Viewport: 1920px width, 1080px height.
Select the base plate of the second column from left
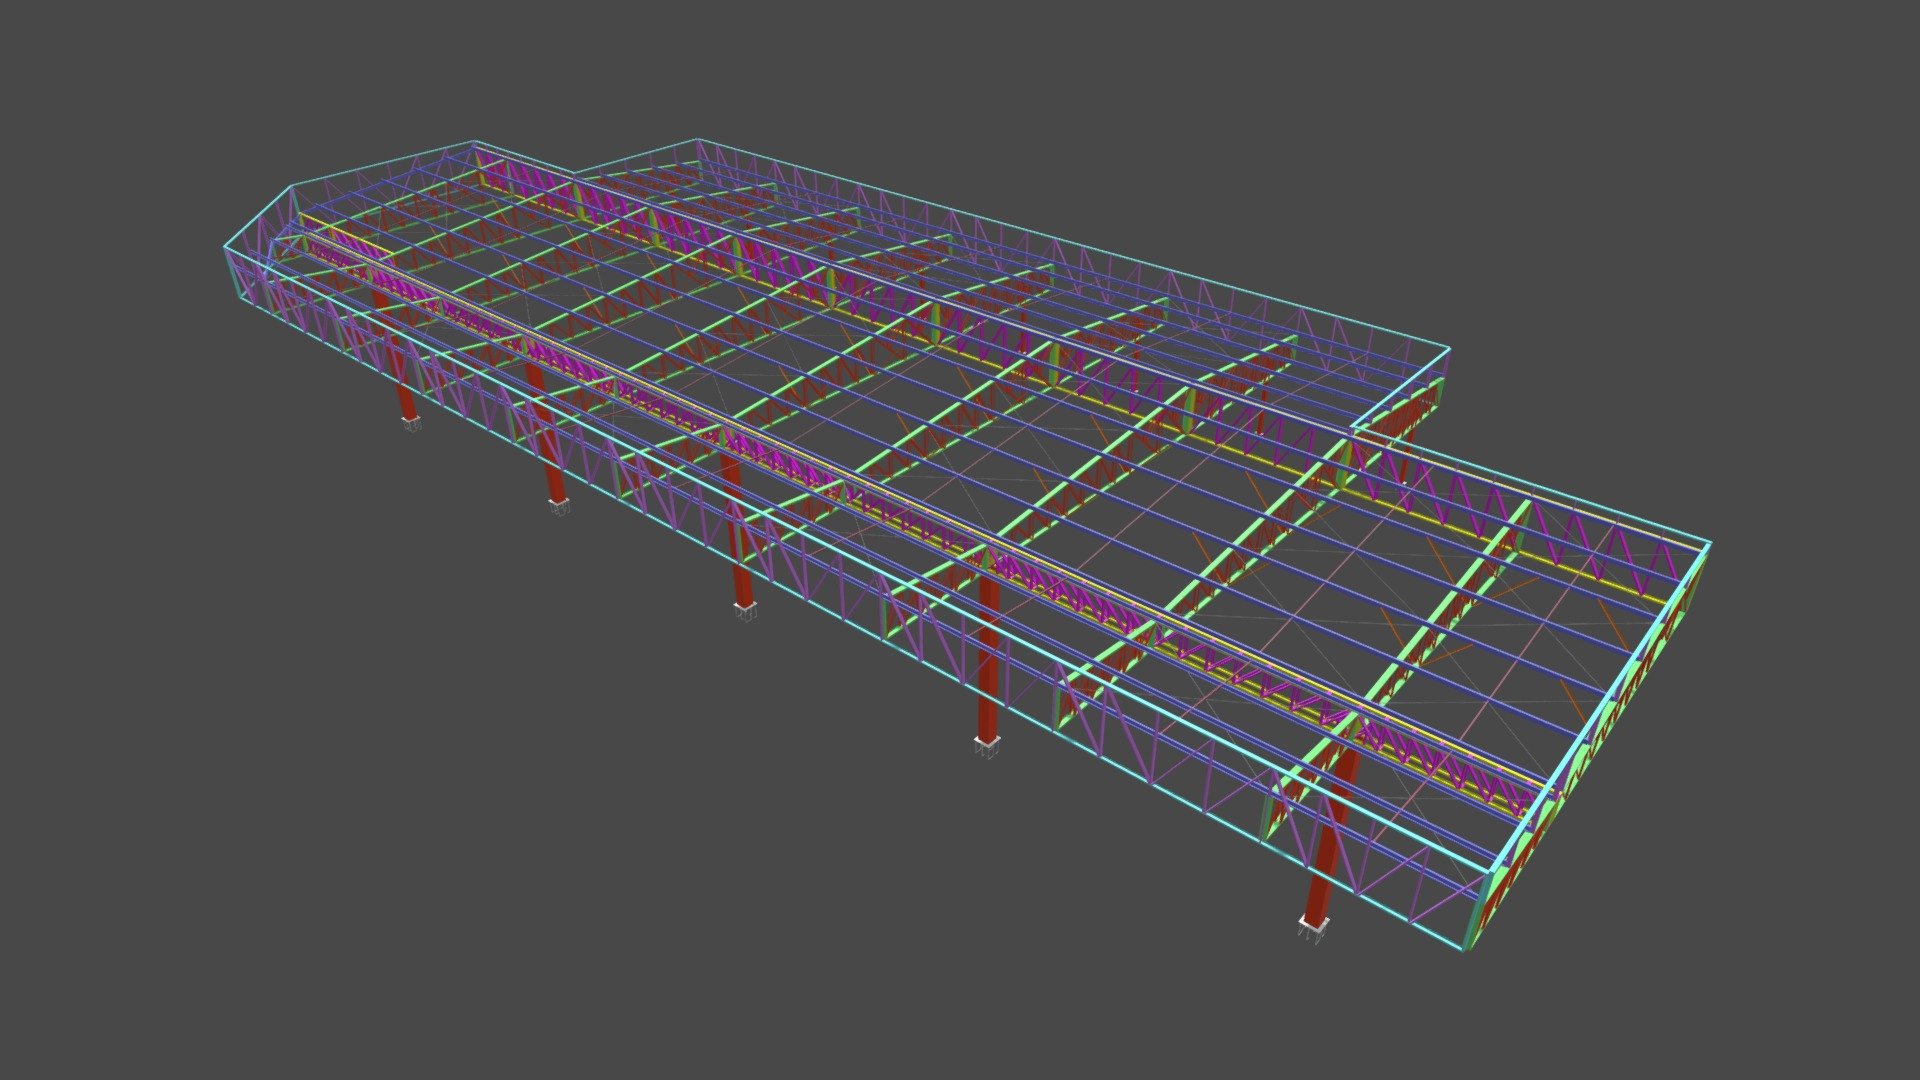tap(559, 505)
